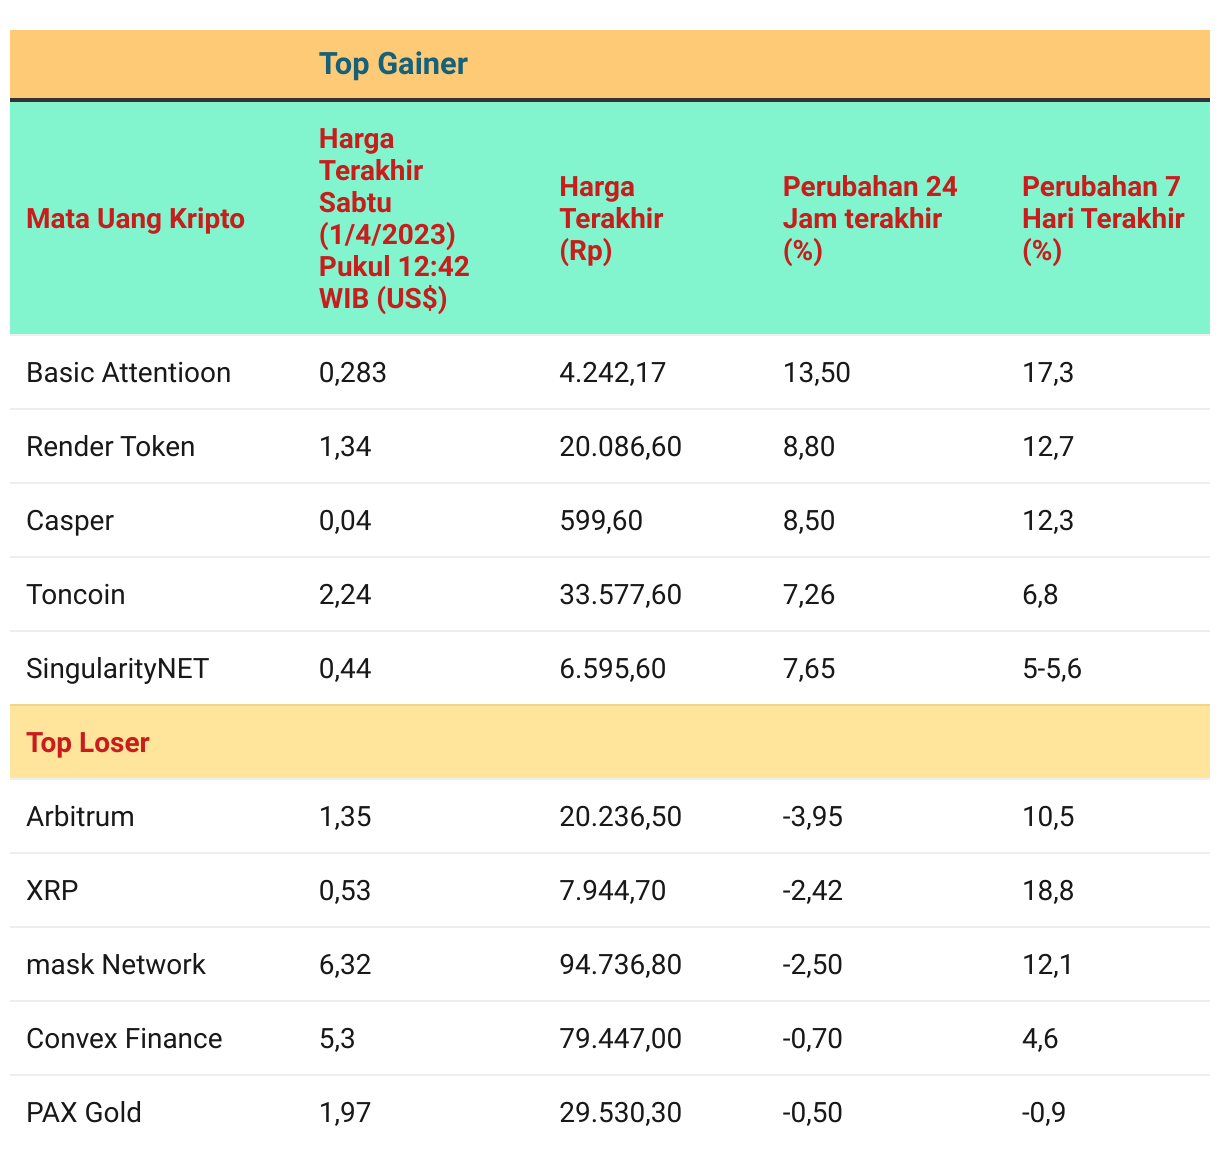The width and height of the screenshot is (1220, 1158).
Task: Click SingularityNET's rupiah price 6.595,60
Action: click(612, 669)
